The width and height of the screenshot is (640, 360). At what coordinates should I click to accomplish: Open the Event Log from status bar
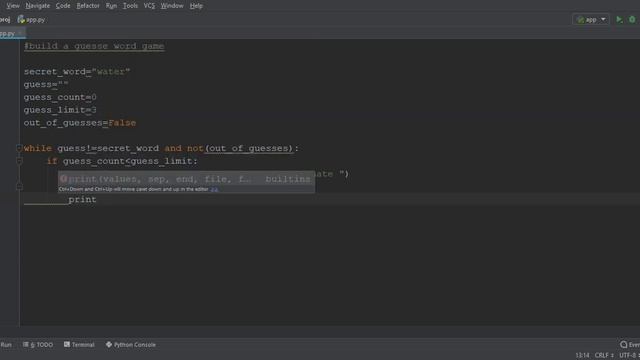pyautogui.click(x=629, y=345)
